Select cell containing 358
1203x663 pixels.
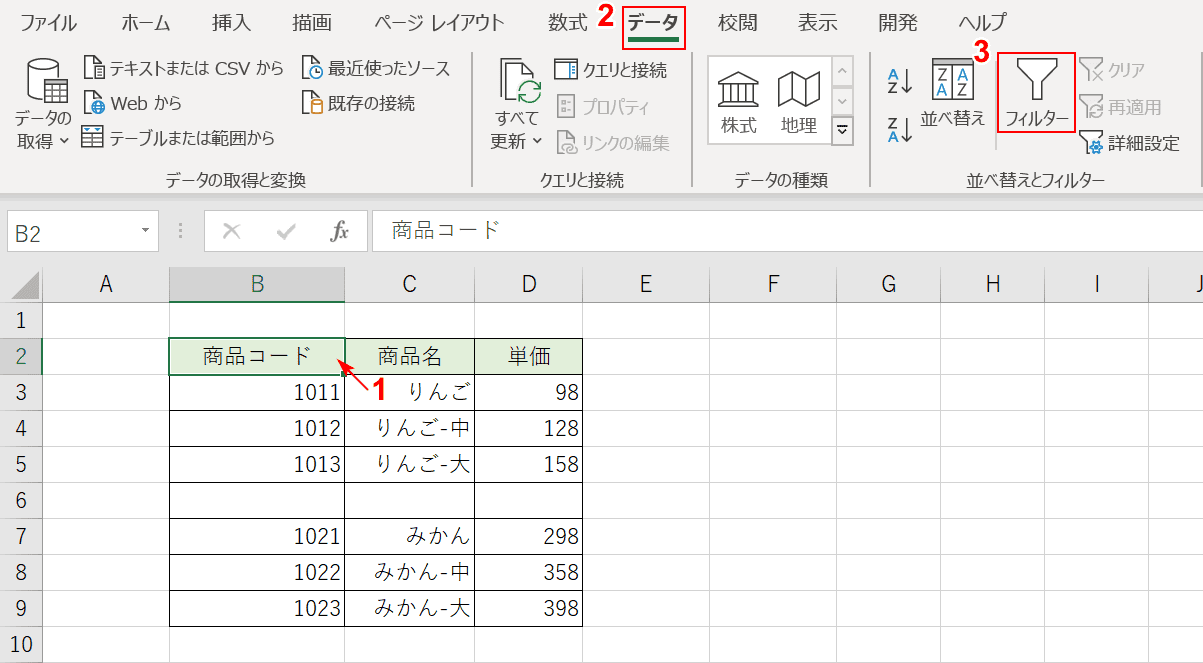(529, 572)
